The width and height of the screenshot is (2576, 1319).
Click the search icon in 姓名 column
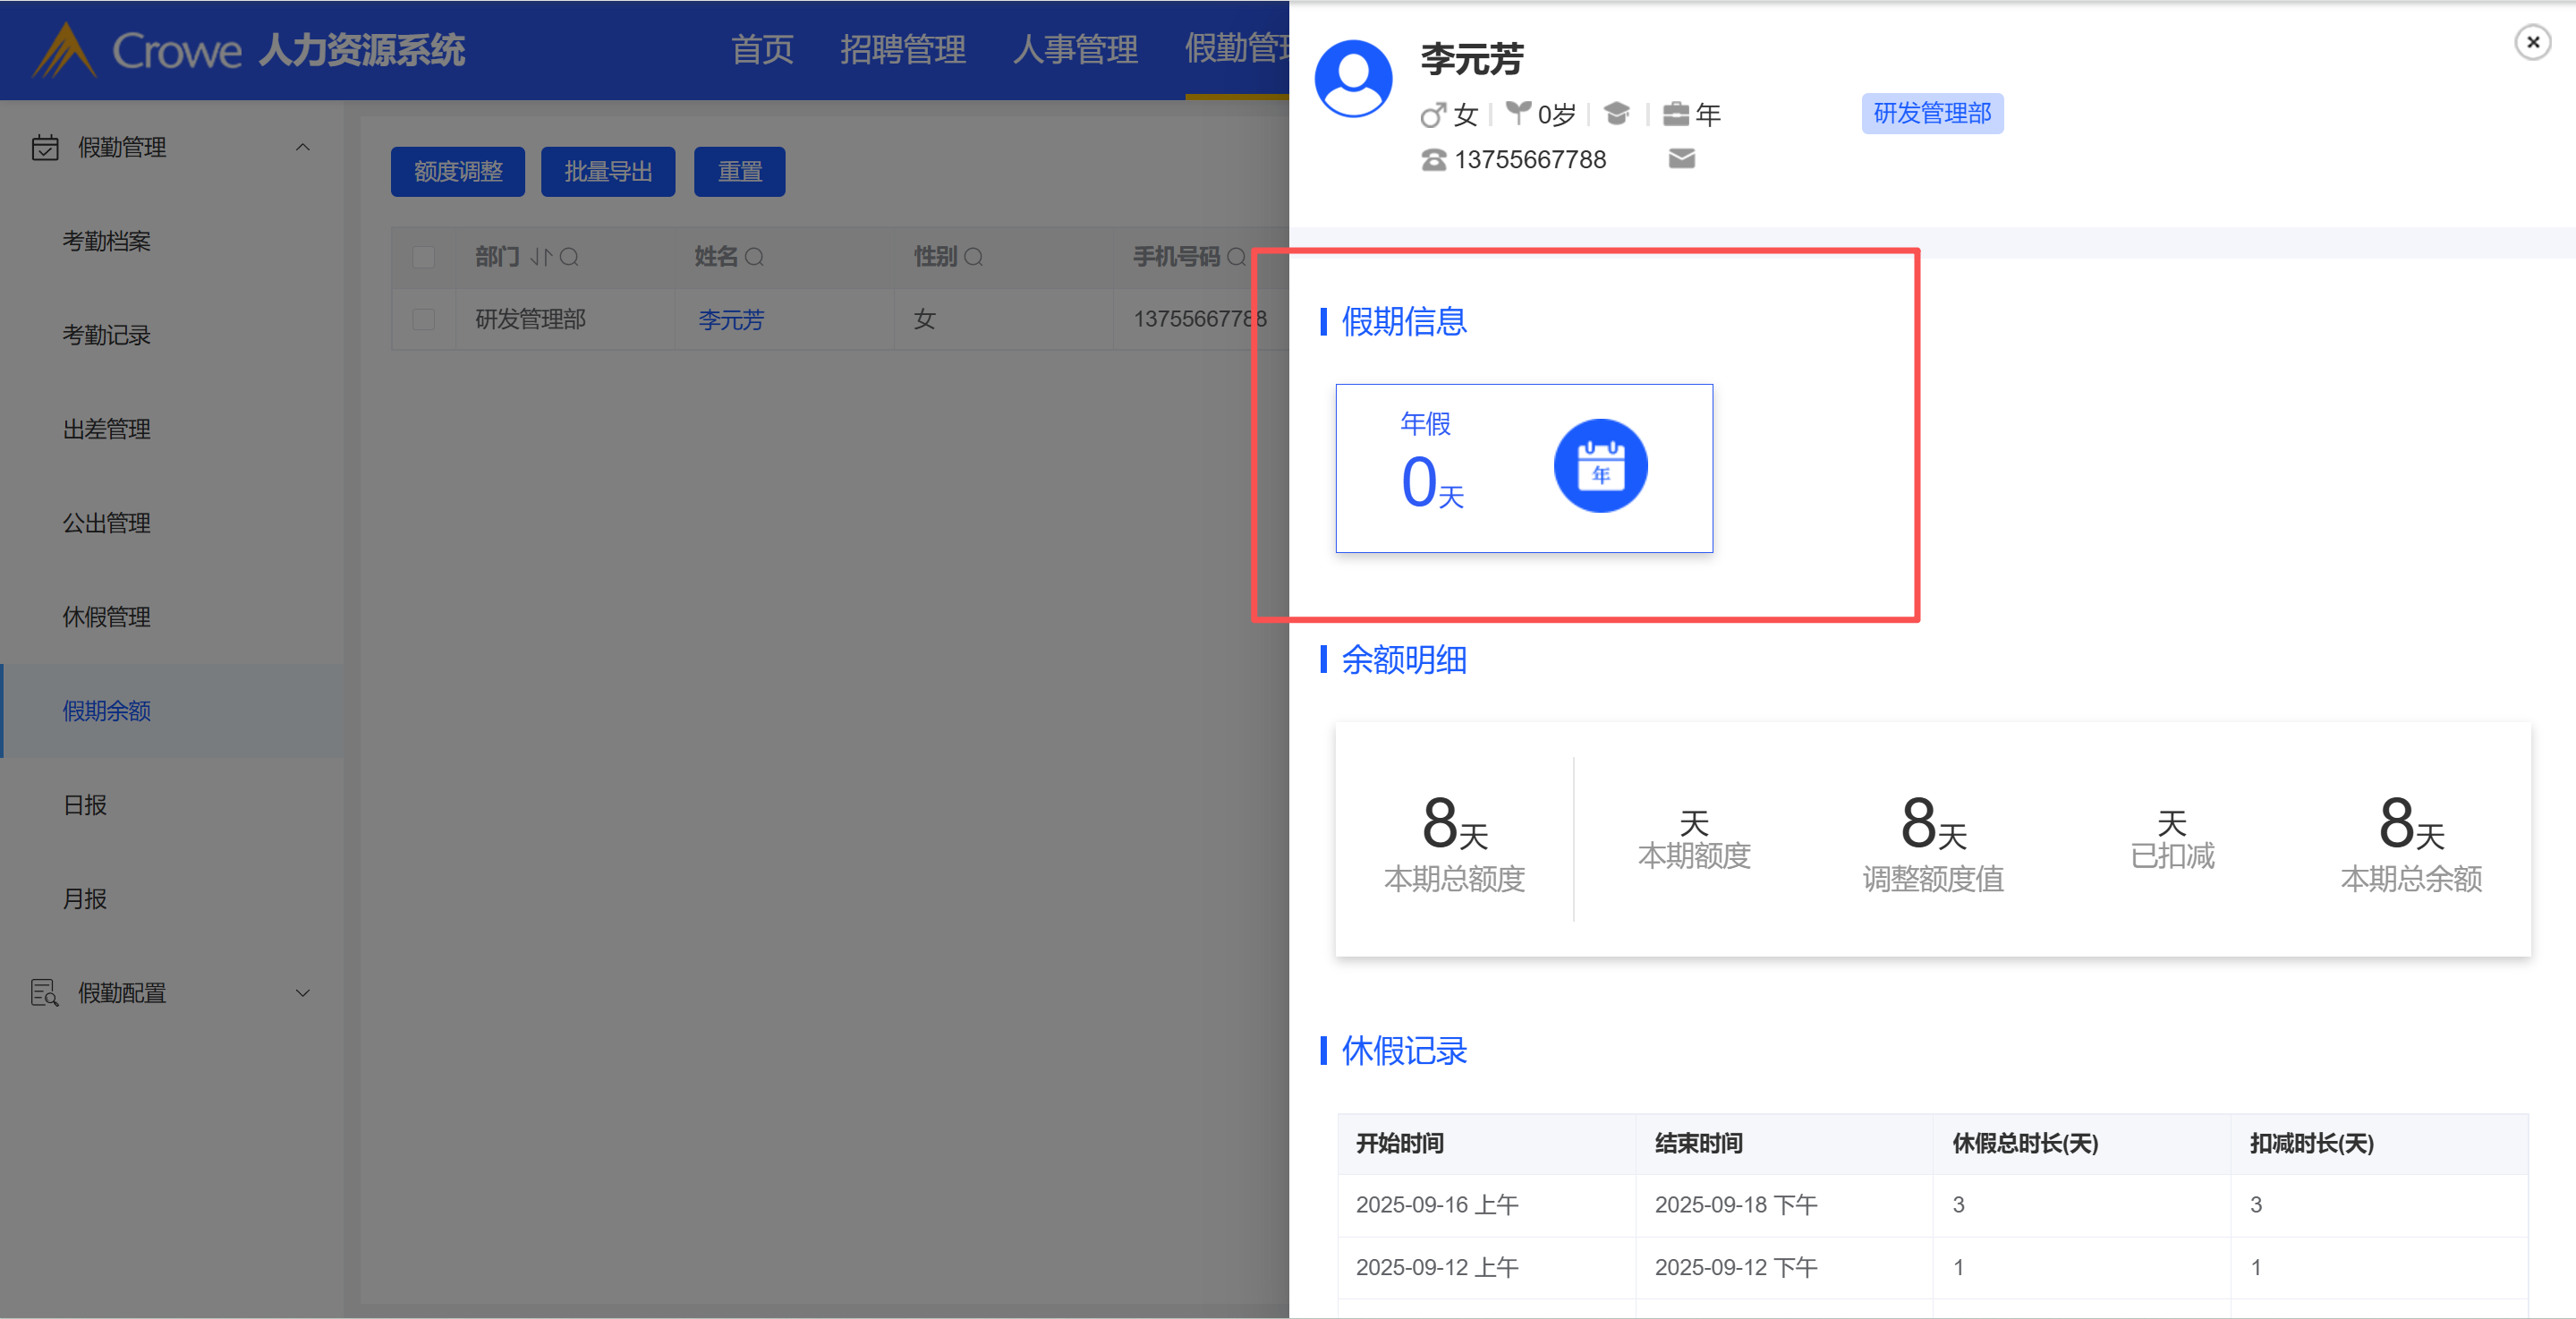point(755,258)
